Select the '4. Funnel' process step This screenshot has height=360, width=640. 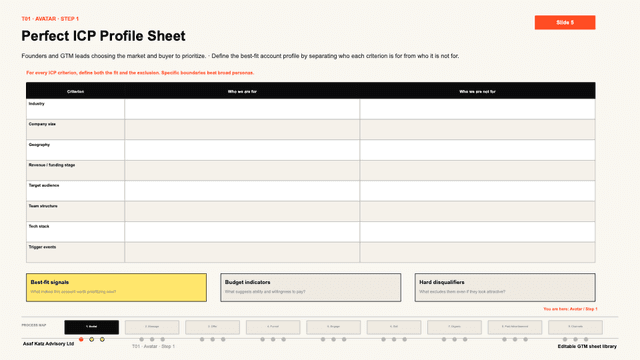273,327
